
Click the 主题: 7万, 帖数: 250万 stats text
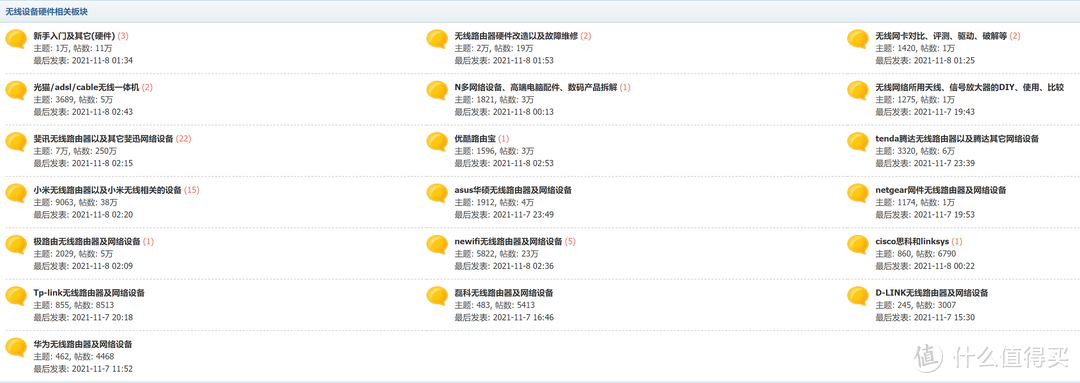pyautogui.click(x=76, y=151)
